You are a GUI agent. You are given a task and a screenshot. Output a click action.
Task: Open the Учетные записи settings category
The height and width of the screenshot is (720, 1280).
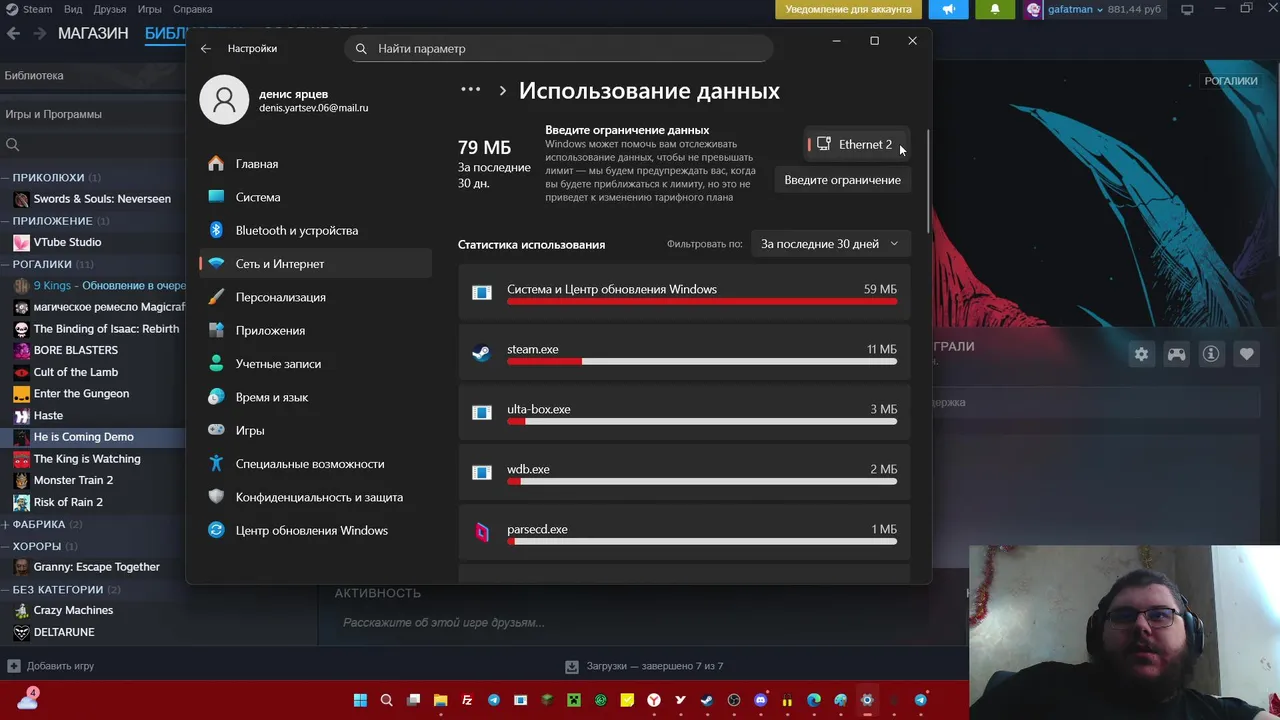pyautogui.click(x=315, y=364)
